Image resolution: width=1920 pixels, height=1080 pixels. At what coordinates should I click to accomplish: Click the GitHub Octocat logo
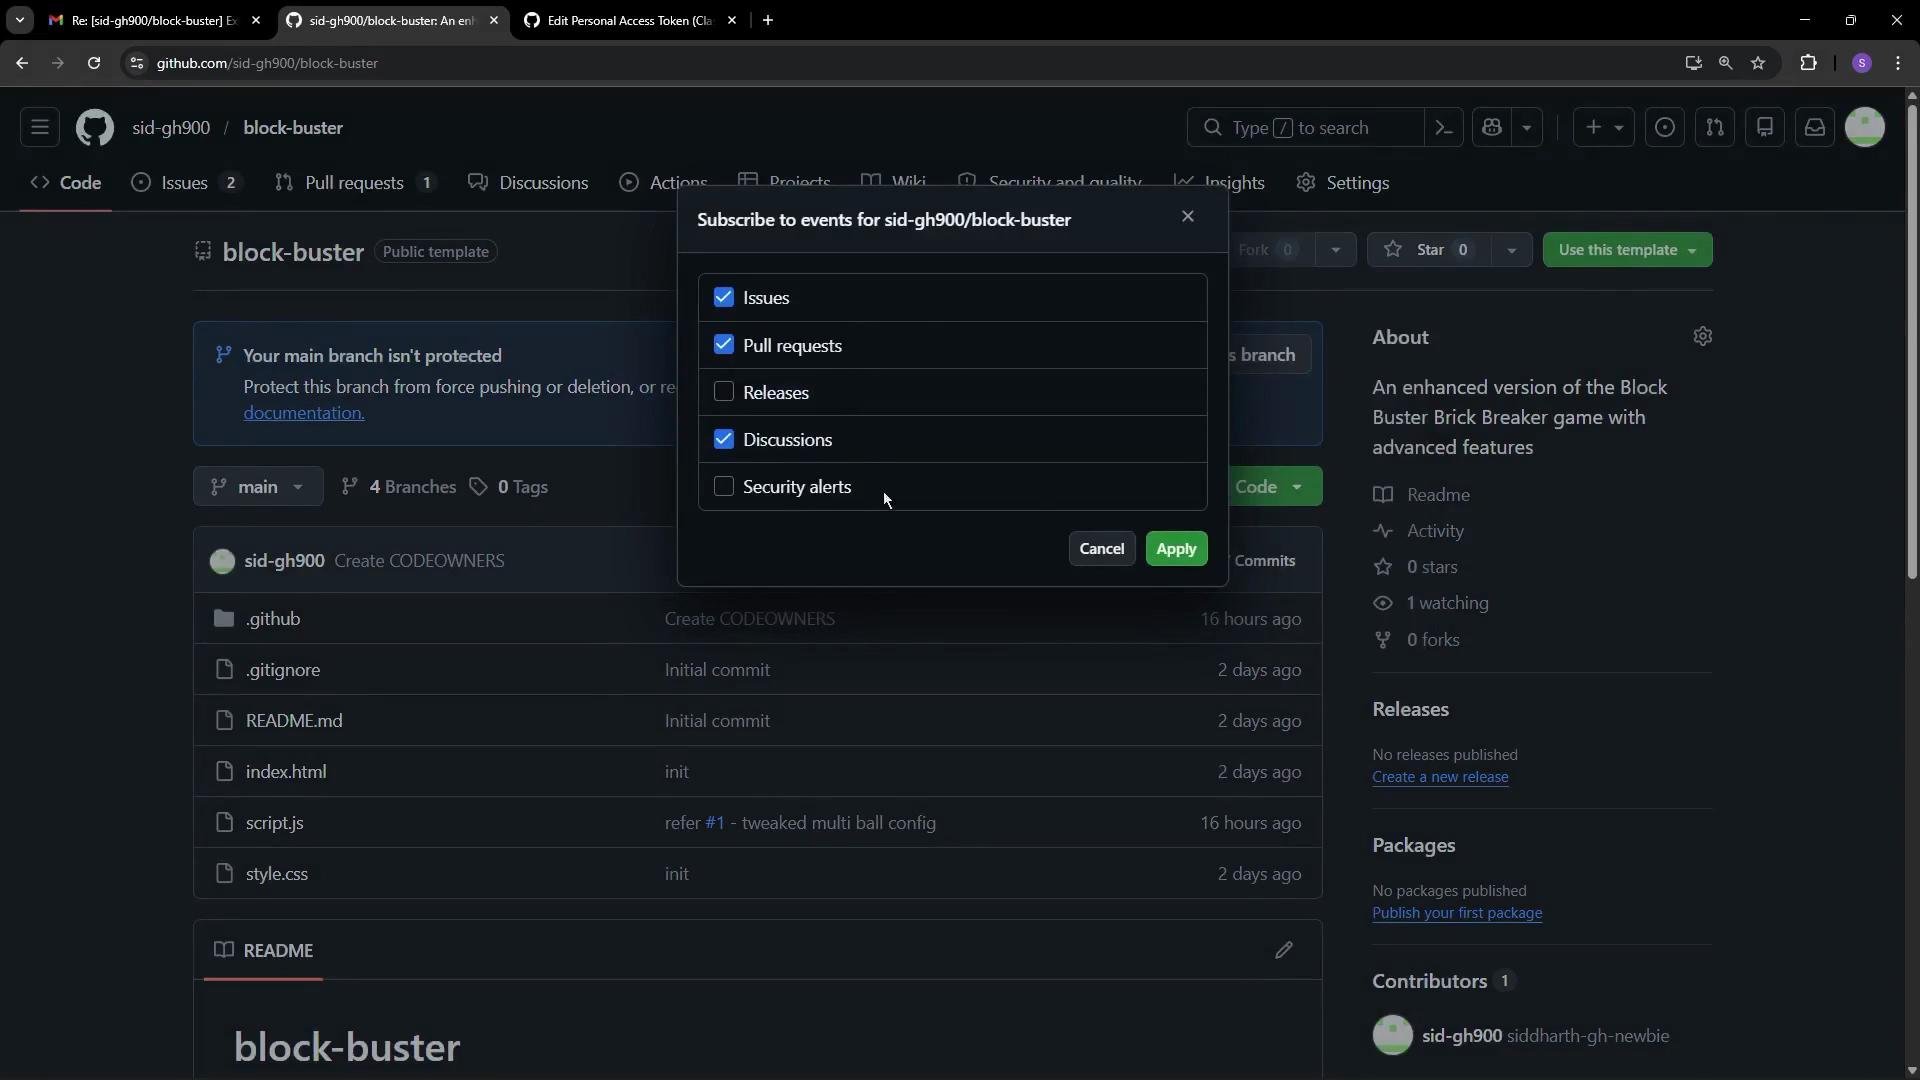(x=95, y=128)
